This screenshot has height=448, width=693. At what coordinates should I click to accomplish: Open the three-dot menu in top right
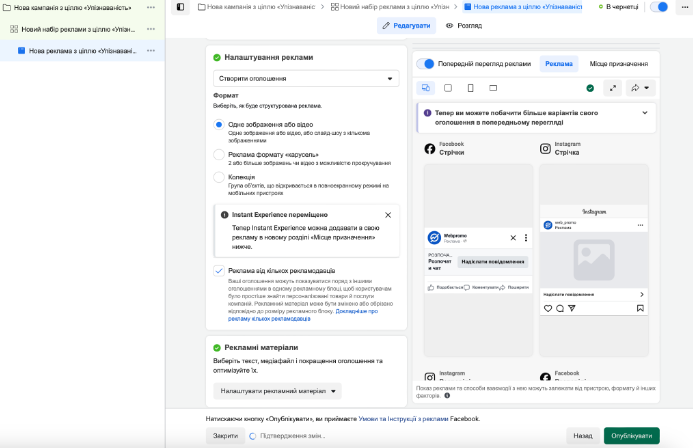[684, 7]
